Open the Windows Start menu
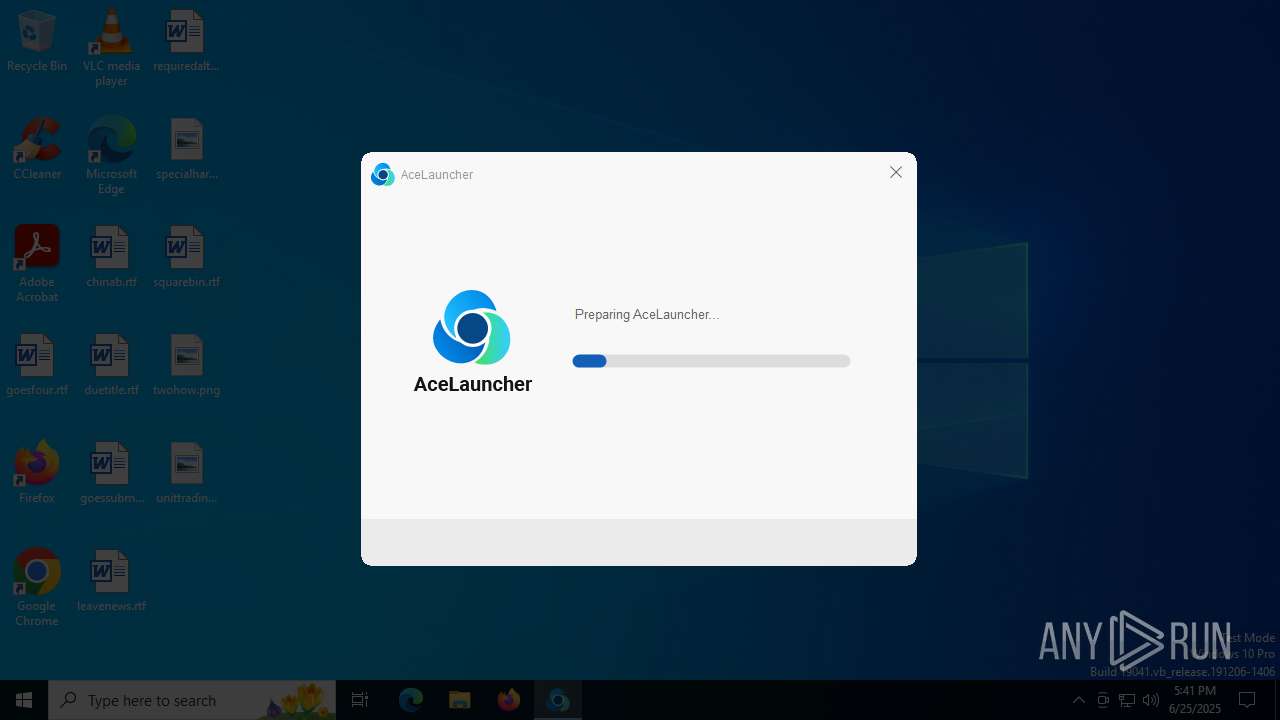This screenshot has width=1280, height=720. click(24, 700)
